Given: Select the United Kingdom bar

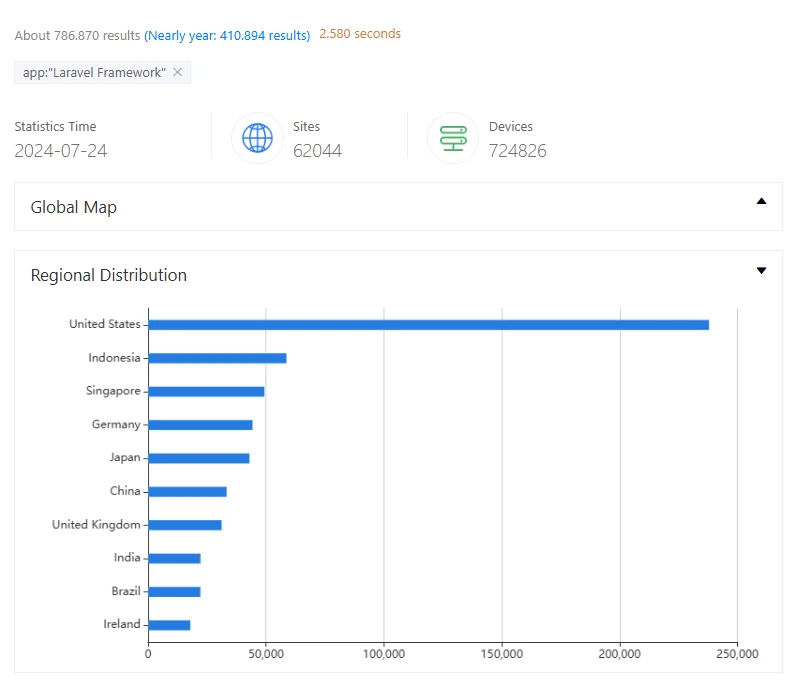Looking at the screenshot, I should point(185,525).
